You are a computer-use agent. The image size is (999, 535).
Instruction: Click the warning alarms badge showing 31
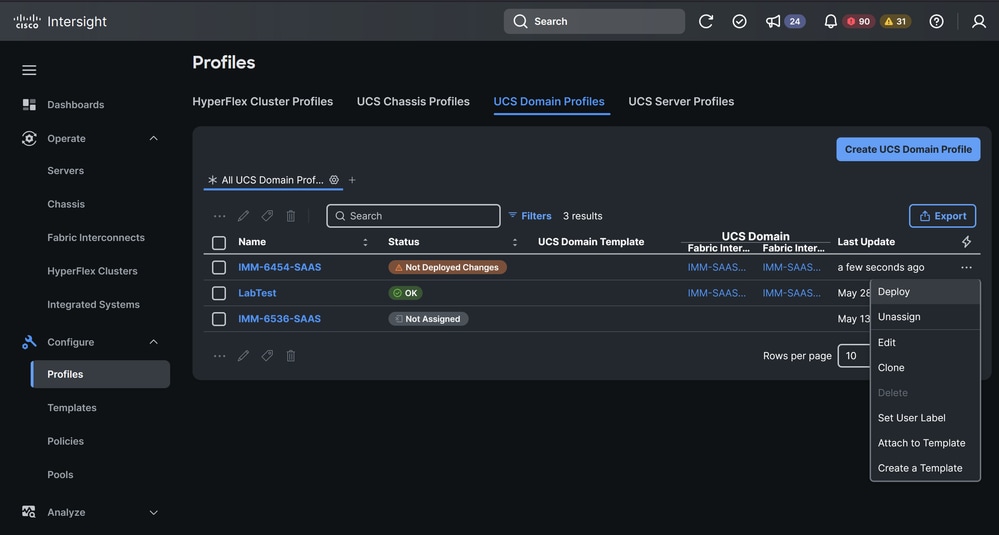[x=895, y=21]
